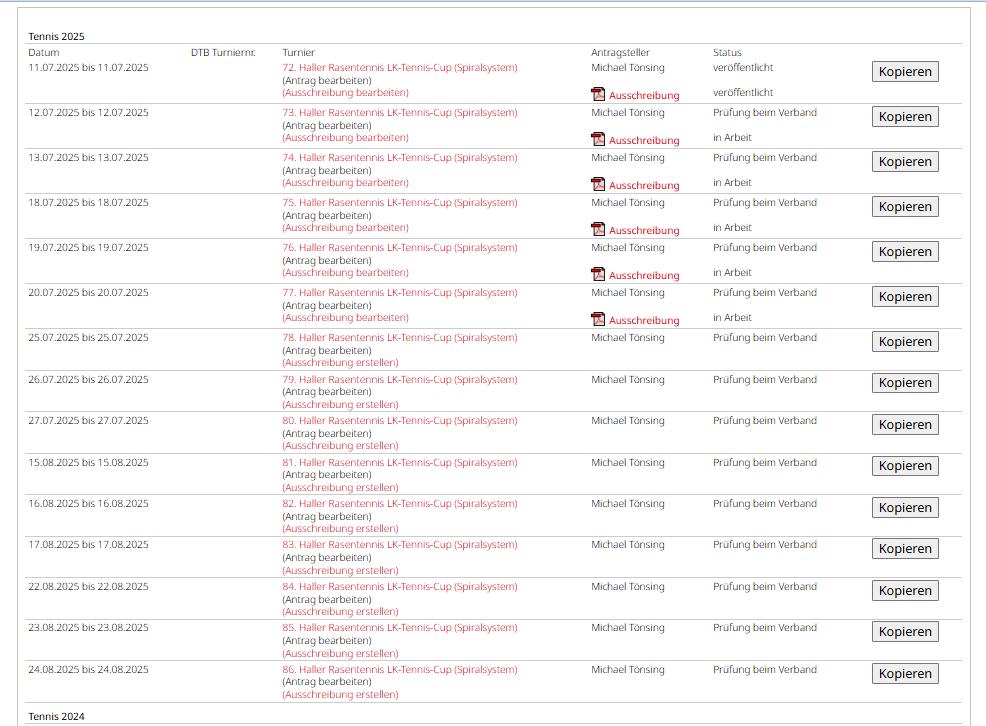Copy the 78. Haller Rasentennis tournament

tap(905, 341)
